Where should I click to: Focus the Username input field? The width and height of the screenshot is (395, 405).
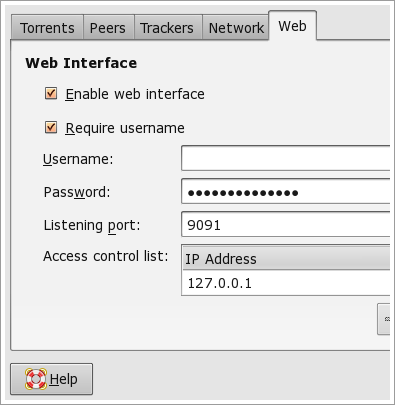[286, 158]
